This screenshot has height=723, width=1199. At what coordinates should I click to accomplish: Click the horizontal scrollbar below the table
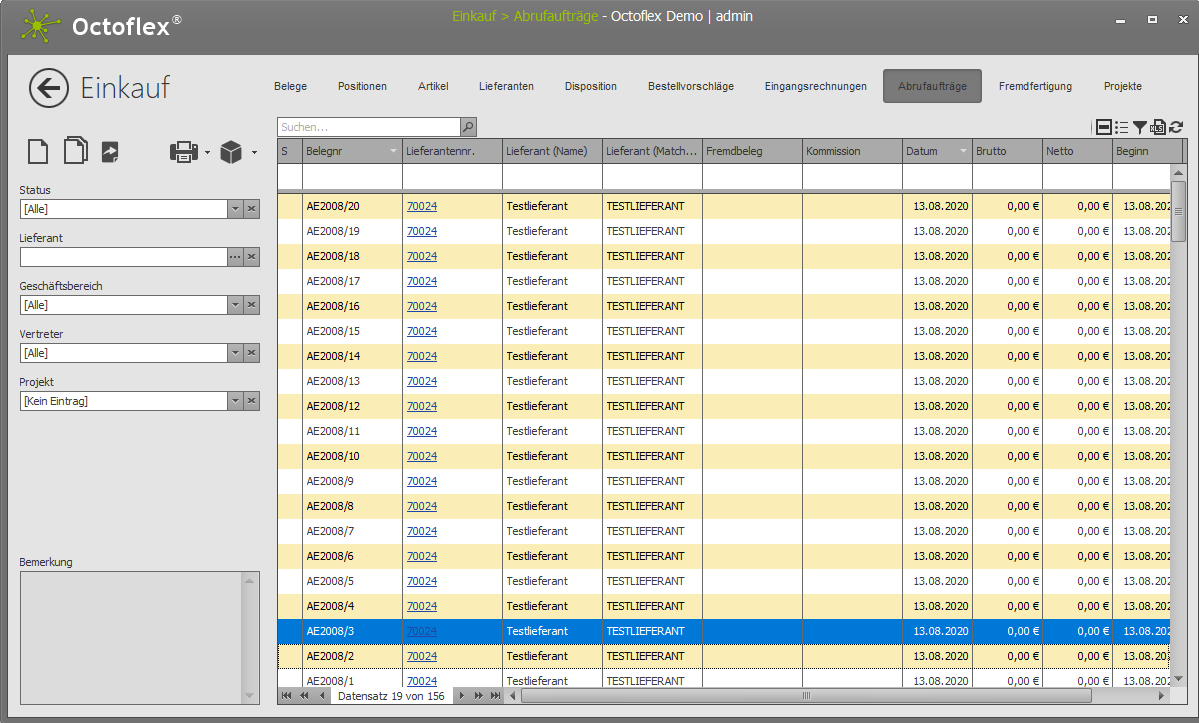805,695
